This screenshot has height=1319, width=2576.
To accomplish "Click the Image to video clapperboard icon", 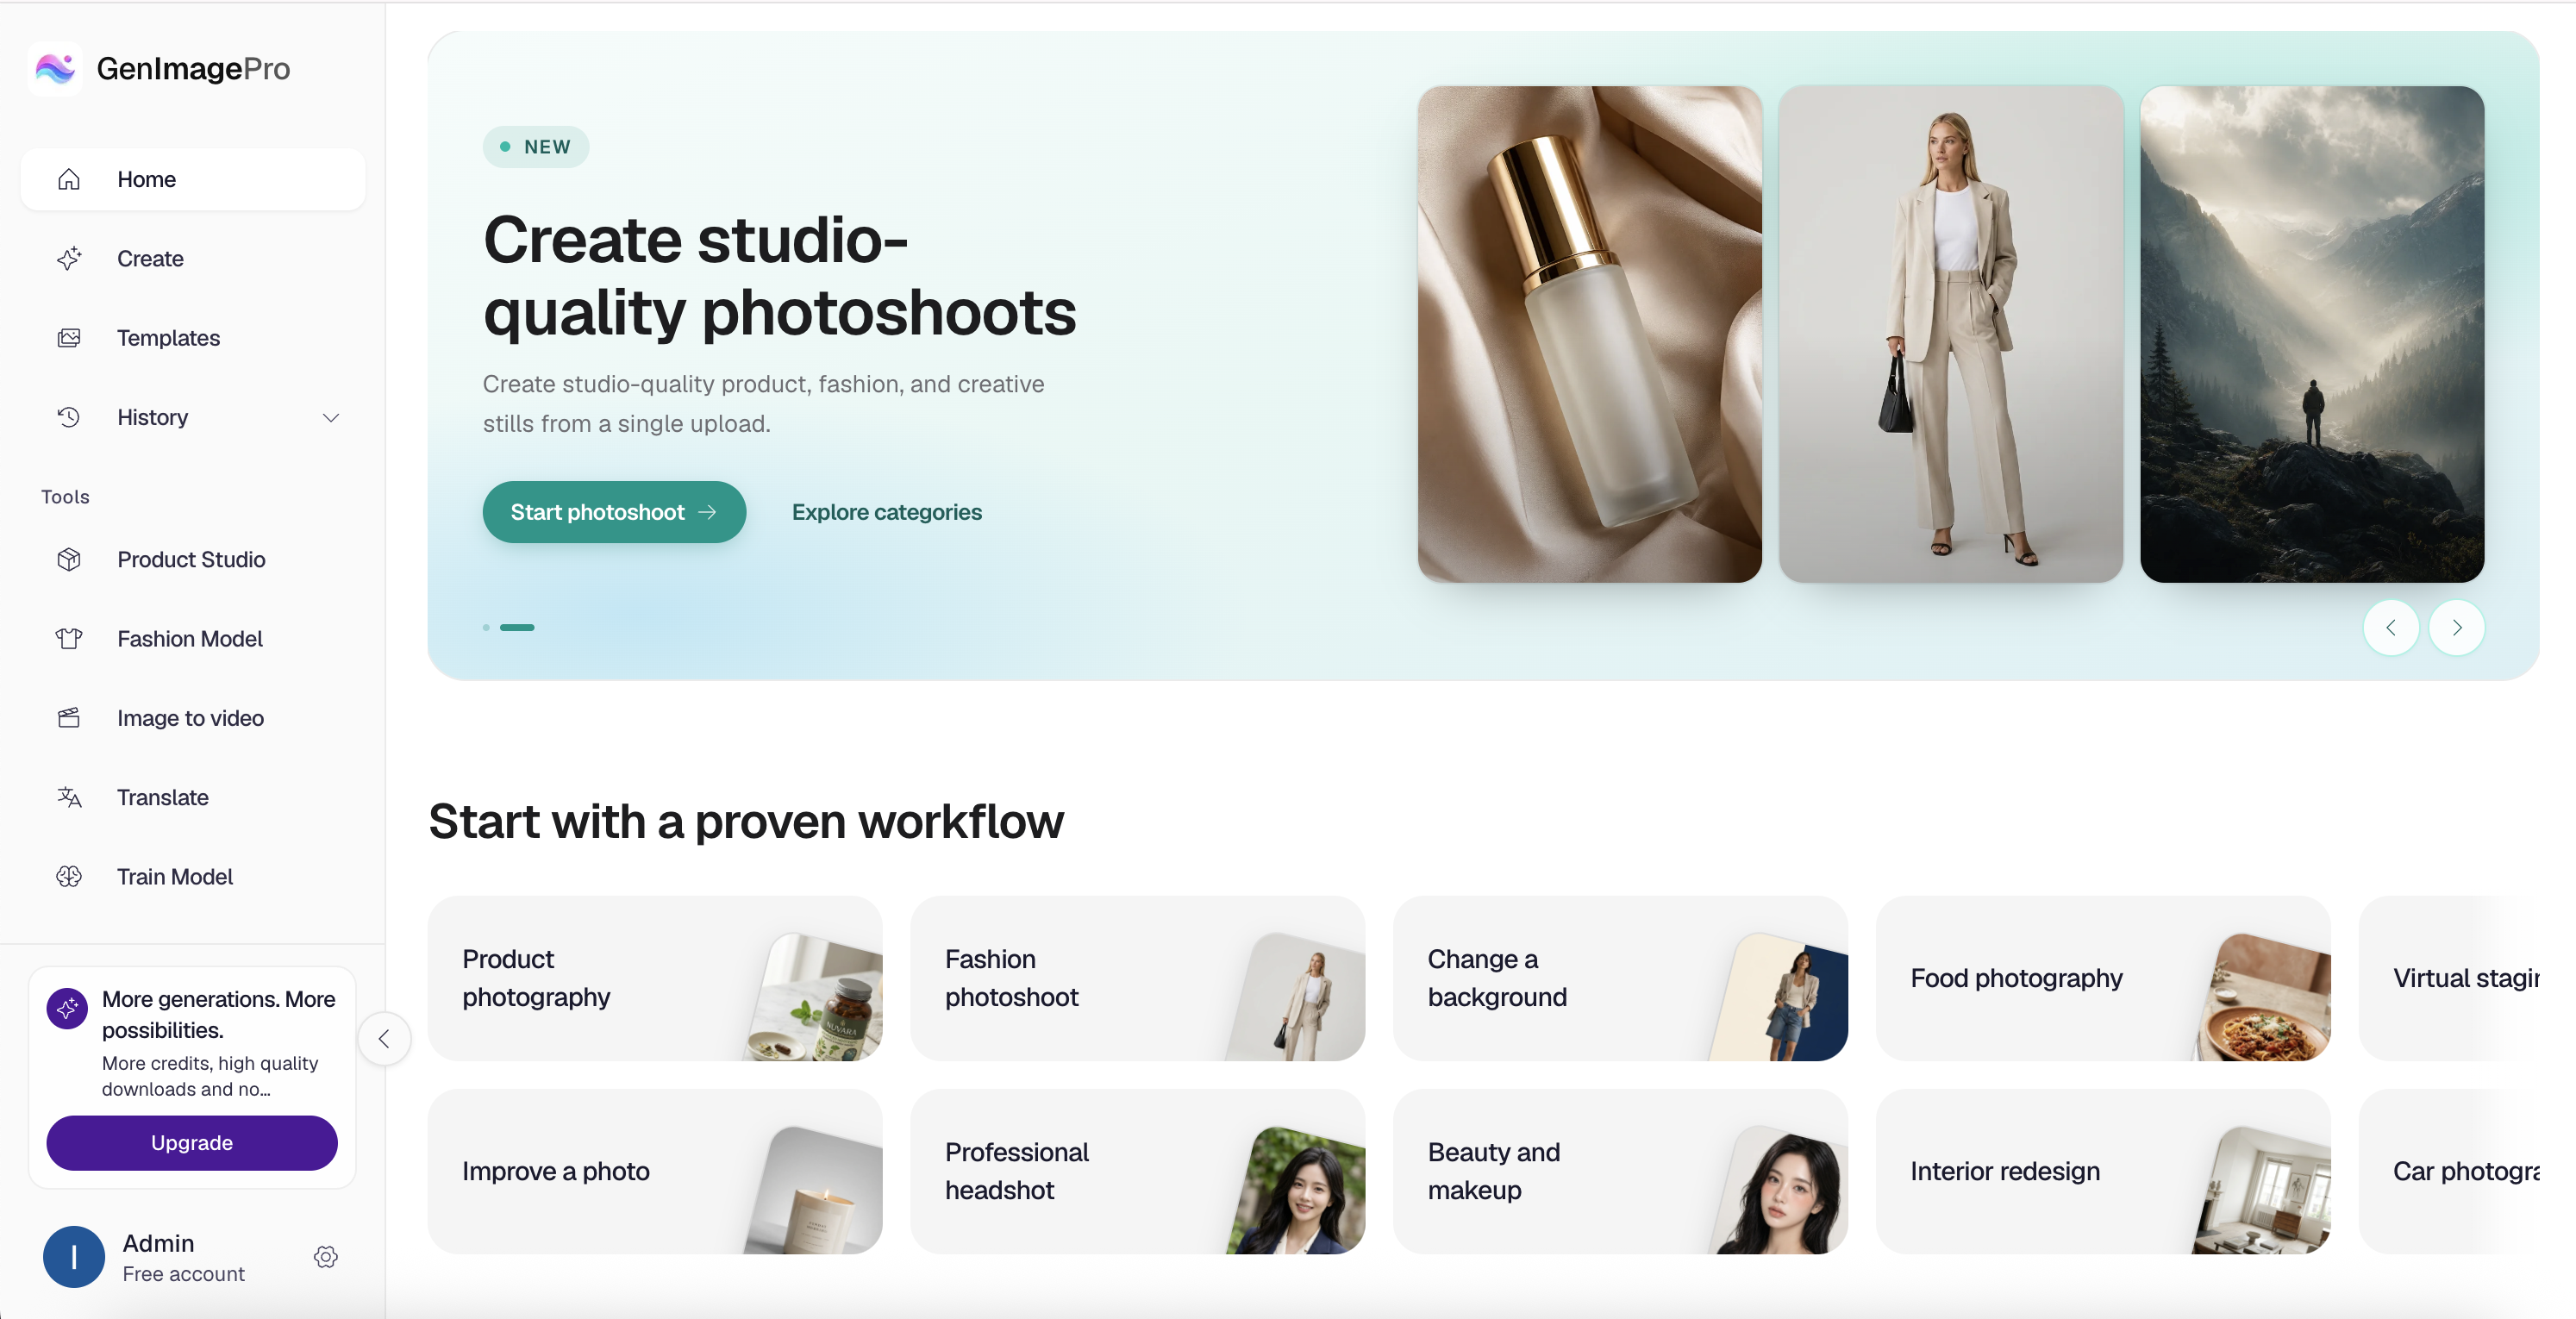I will pyautogui.click(x=69, y=718).
